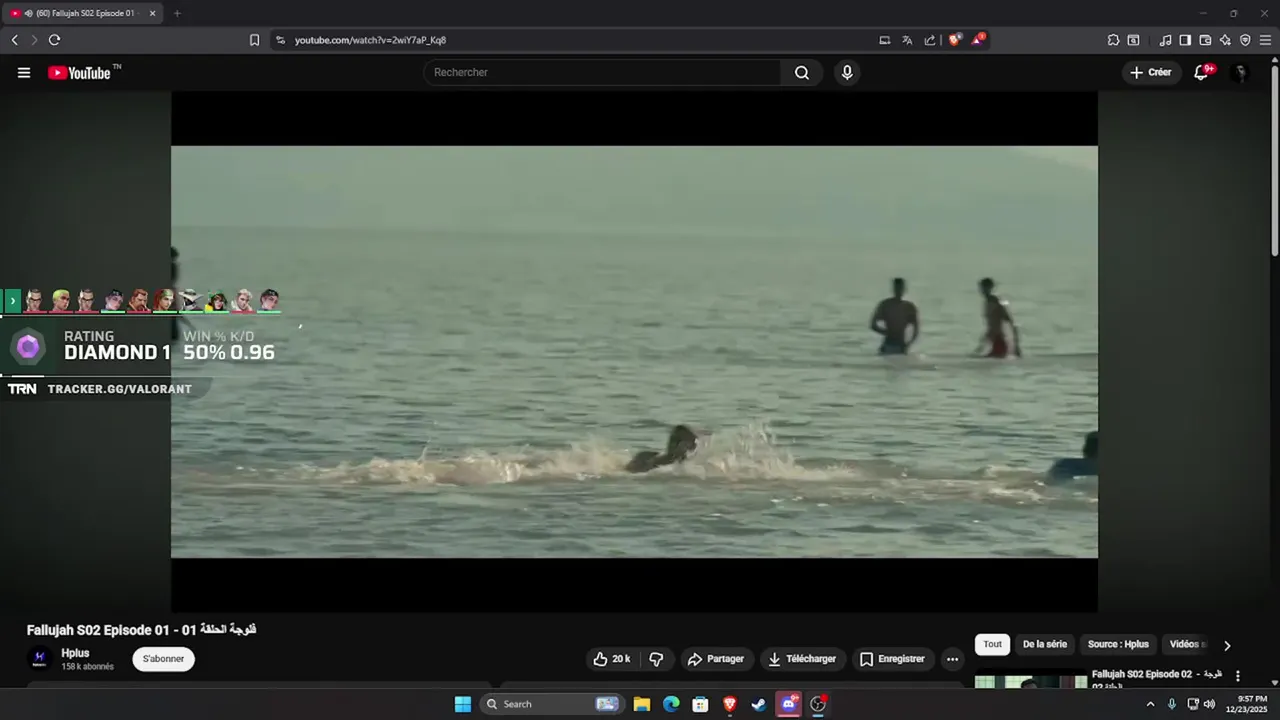Open a new browser tab with plus

pyautogui.click(x=177, y=13)
